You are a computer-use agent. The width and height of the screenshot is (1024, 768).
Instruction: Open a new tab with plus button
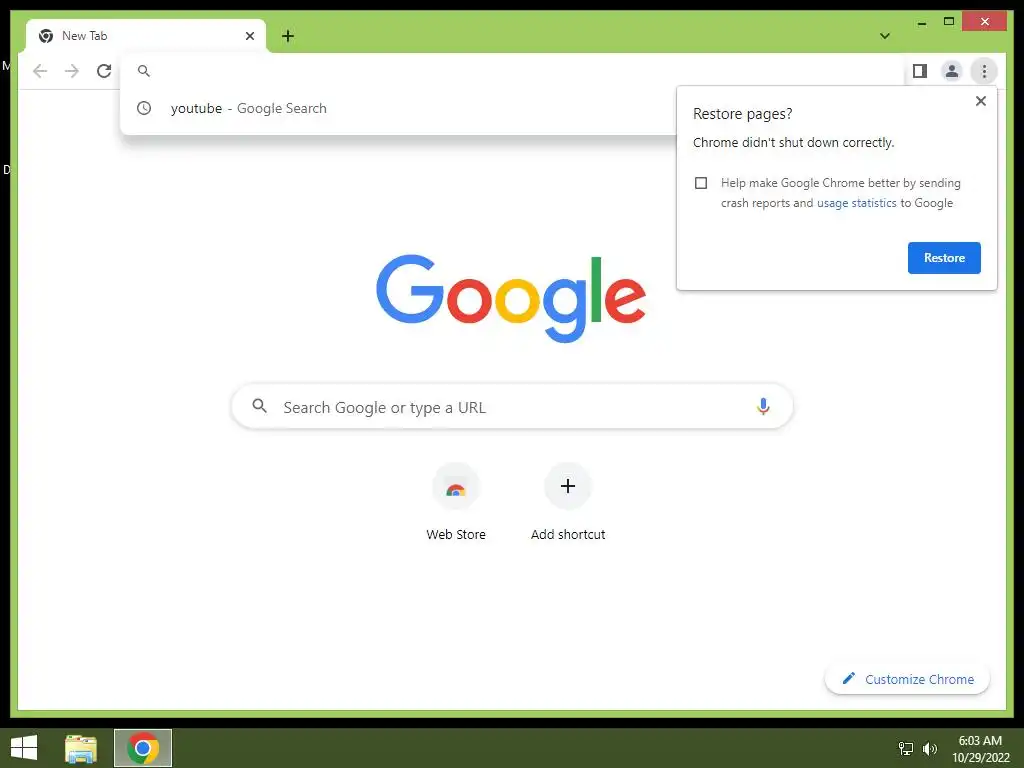288,36
